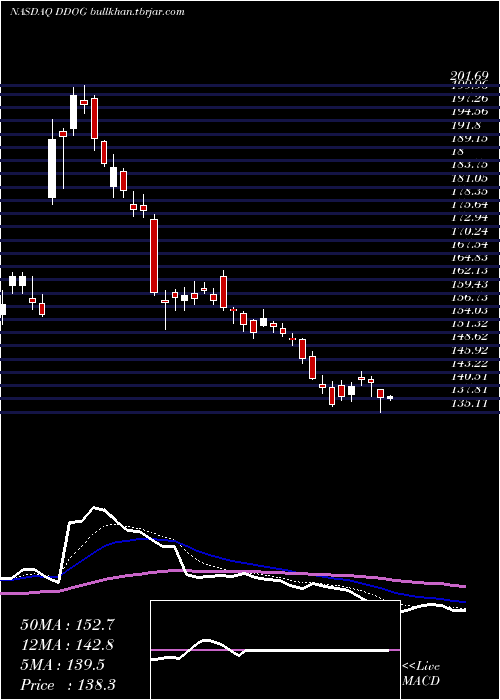This screenshot has width=500, height=700.
Task: Select the 172.94 price axis label
Action: click(469, 218)
